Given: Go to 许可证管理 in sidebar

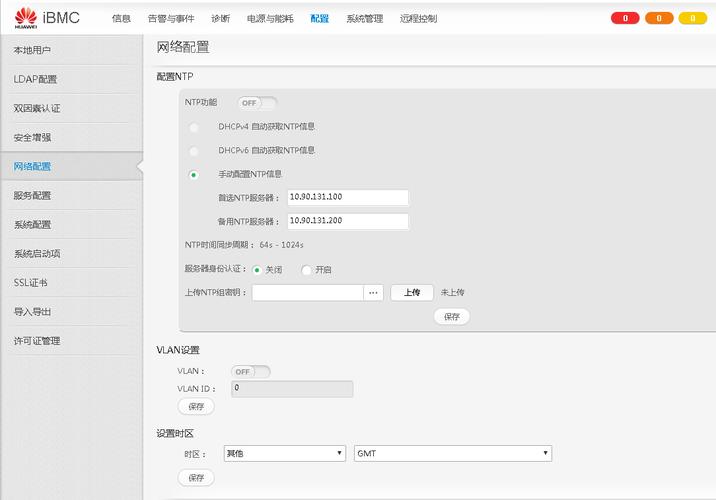Looking at the screenshot, I should click(72, 341).
